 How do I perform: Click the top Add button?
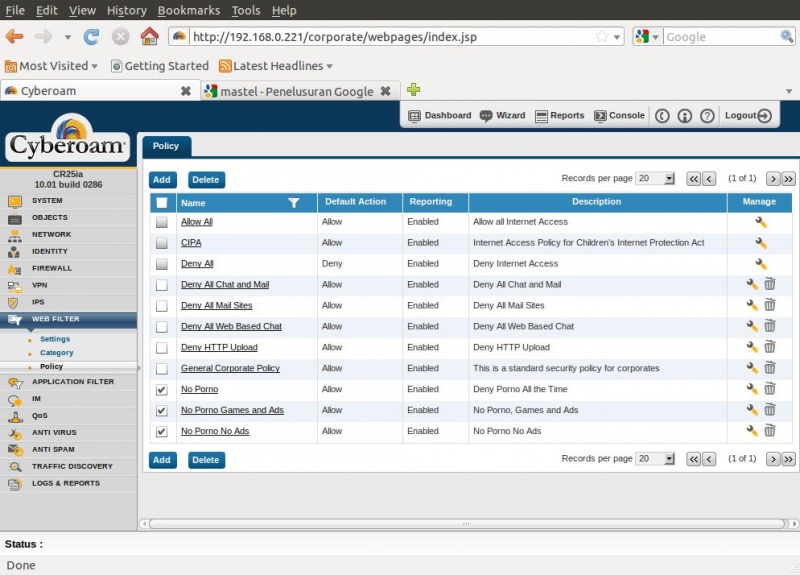click(x=162, y=180)
